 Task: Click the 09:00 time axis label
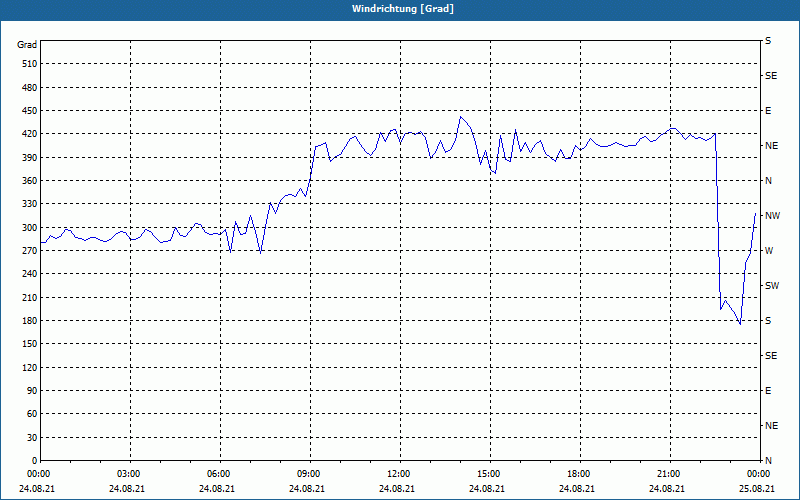(x=308, y=474)
